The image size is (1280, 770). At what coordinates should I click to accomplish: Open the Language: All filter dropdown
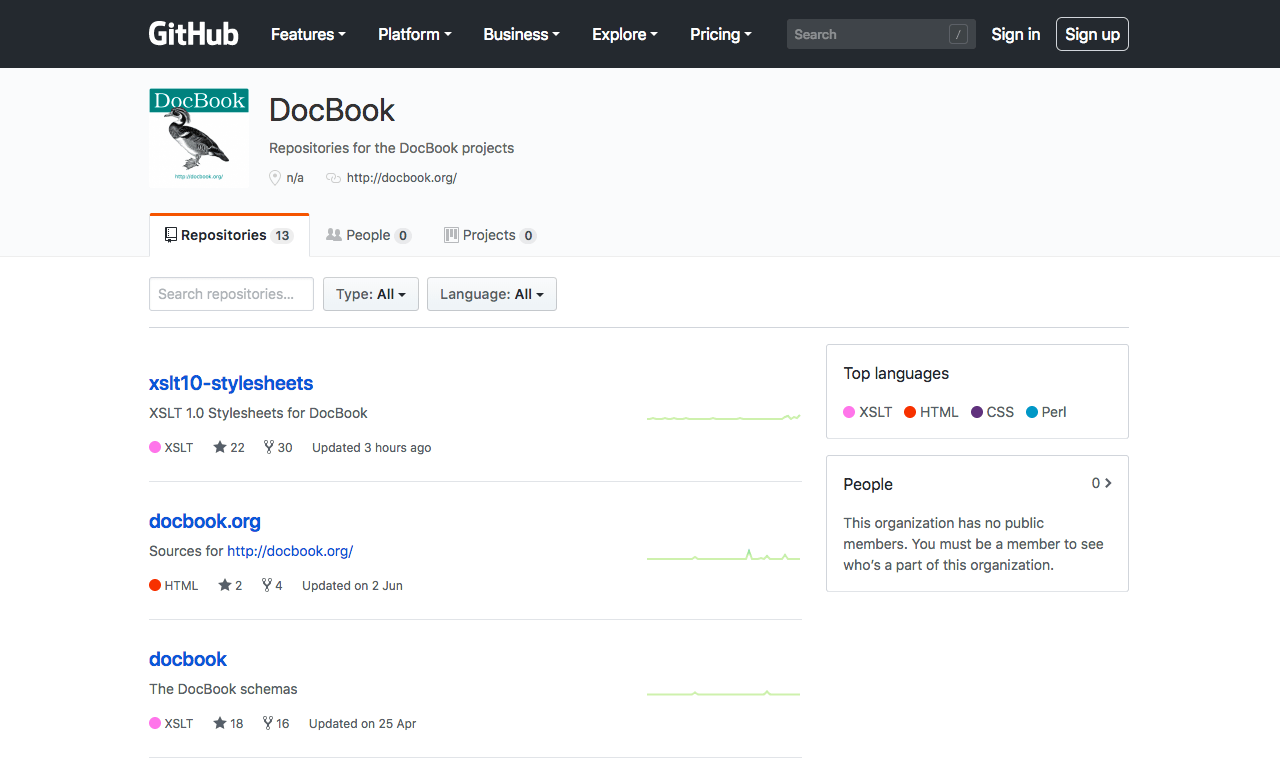click(x=492, y=294)
